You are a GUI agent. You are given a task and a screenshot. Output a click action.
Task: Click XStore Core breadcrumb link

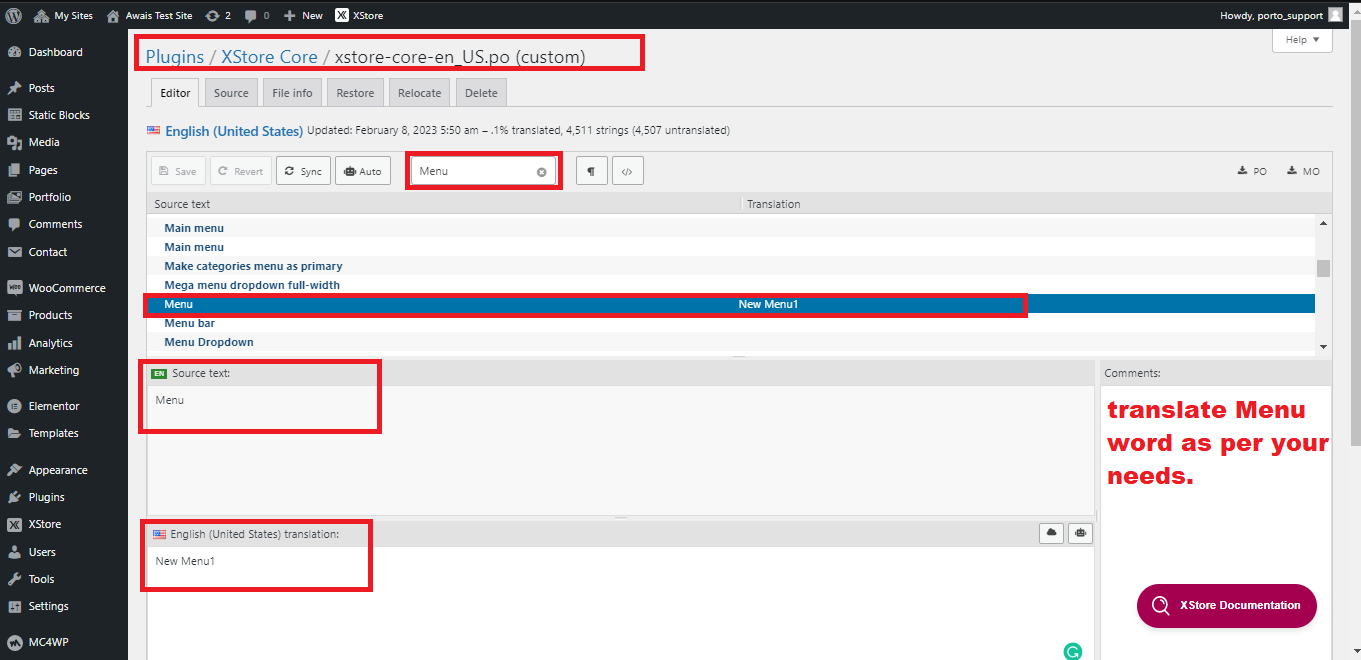pos(269,57)
